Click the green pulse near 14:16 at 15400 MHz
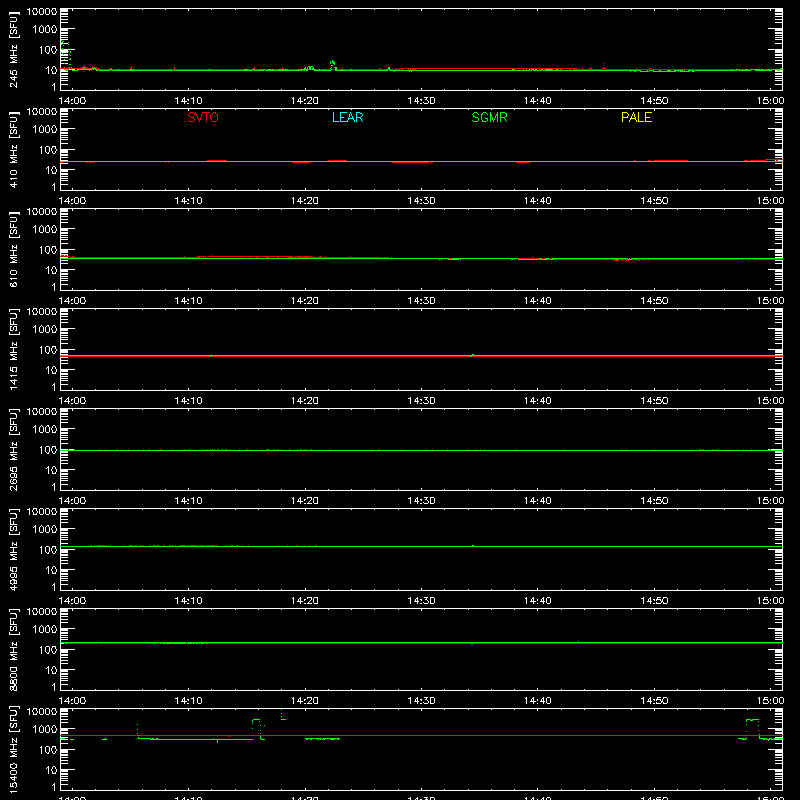This screenshot has width=800, height=800. pos(257,729)
